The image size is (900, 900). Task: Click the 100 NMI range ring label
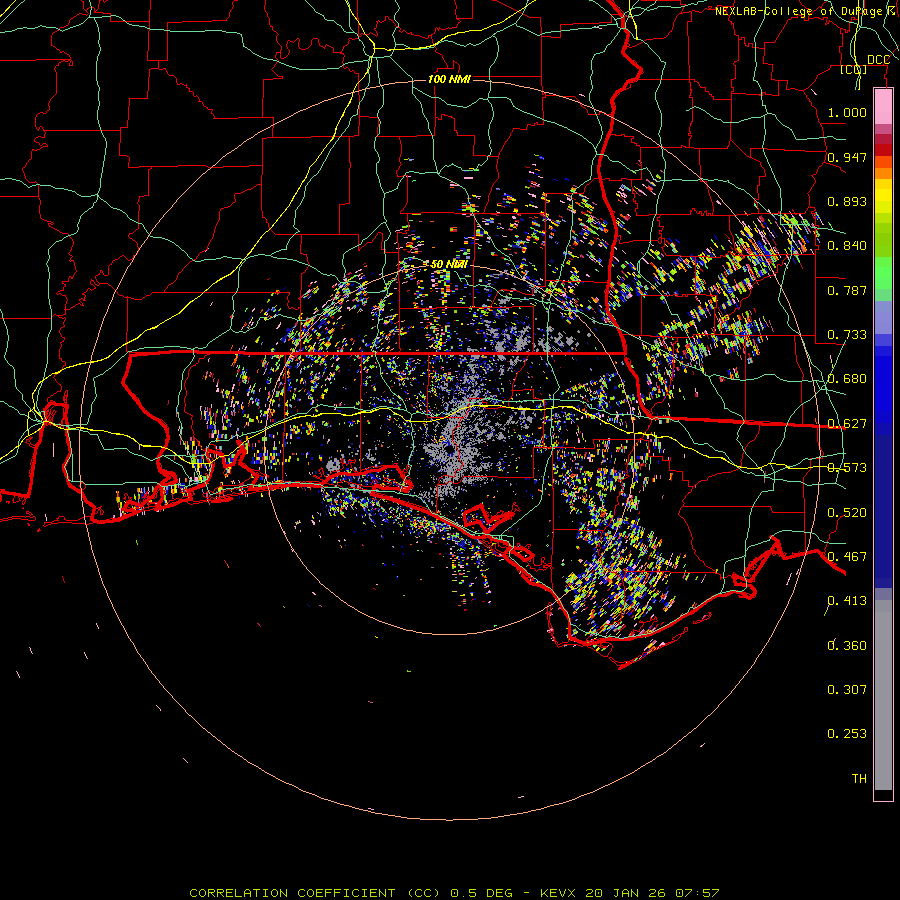[x=449, y=79]
